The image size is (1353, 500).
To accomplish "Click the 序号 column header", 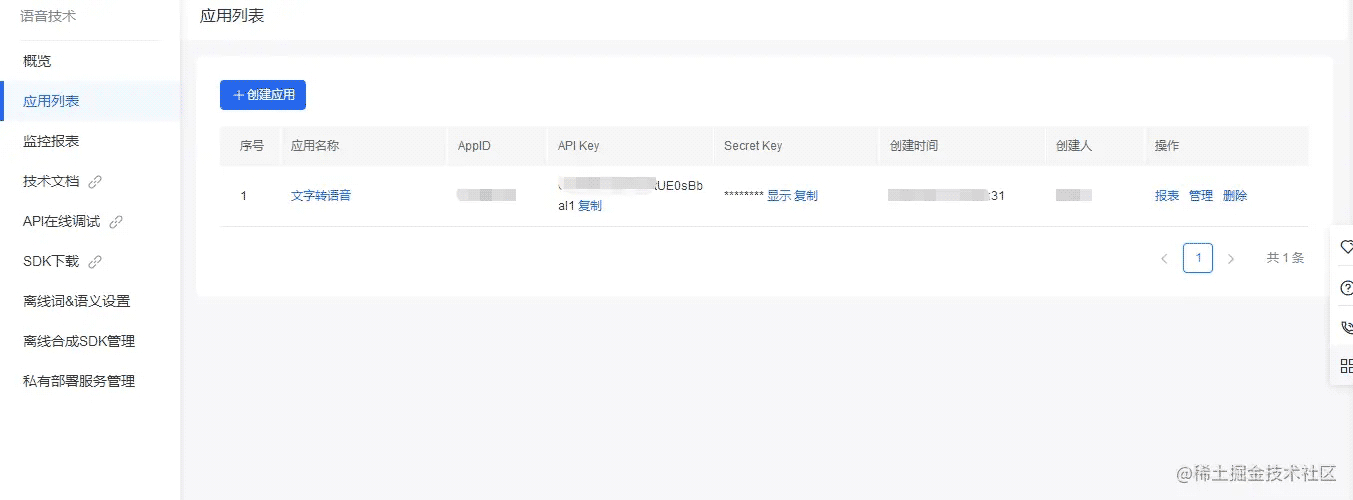I will click(252, 146).
